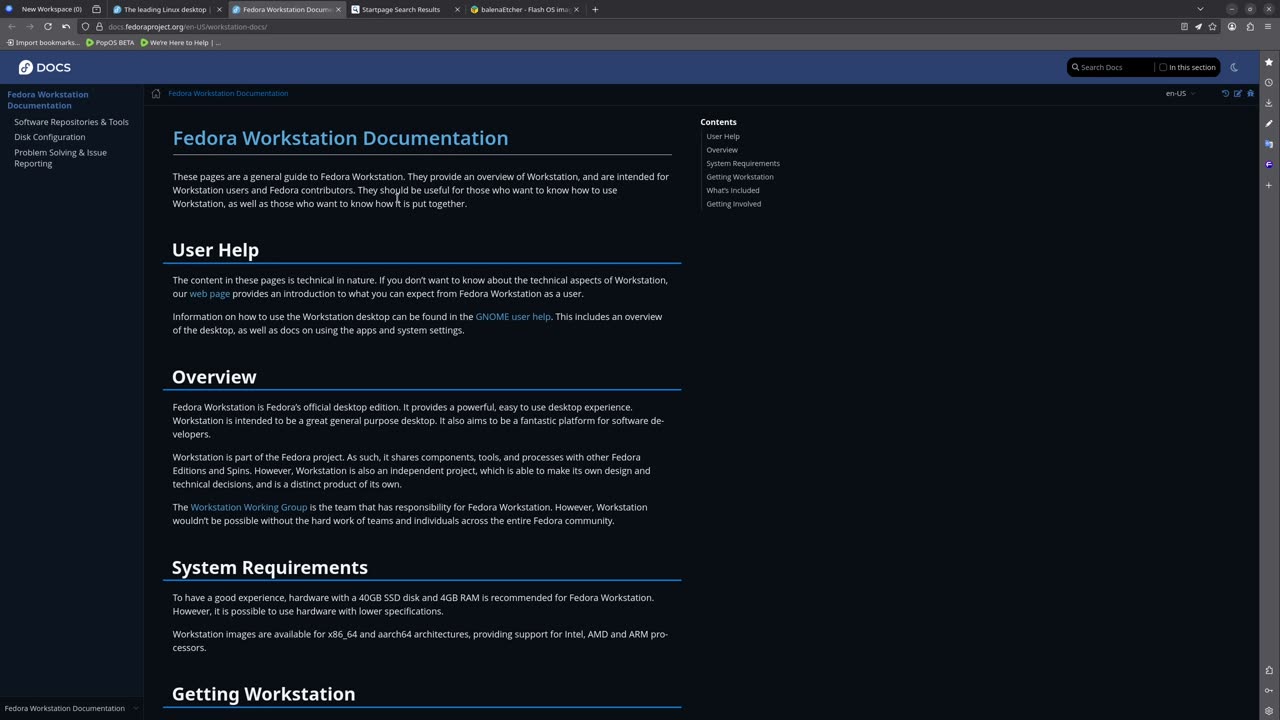This screenshot has width=1280, height=720.
Task: Bookmark this page with the star
Action: click(1212, 26)
